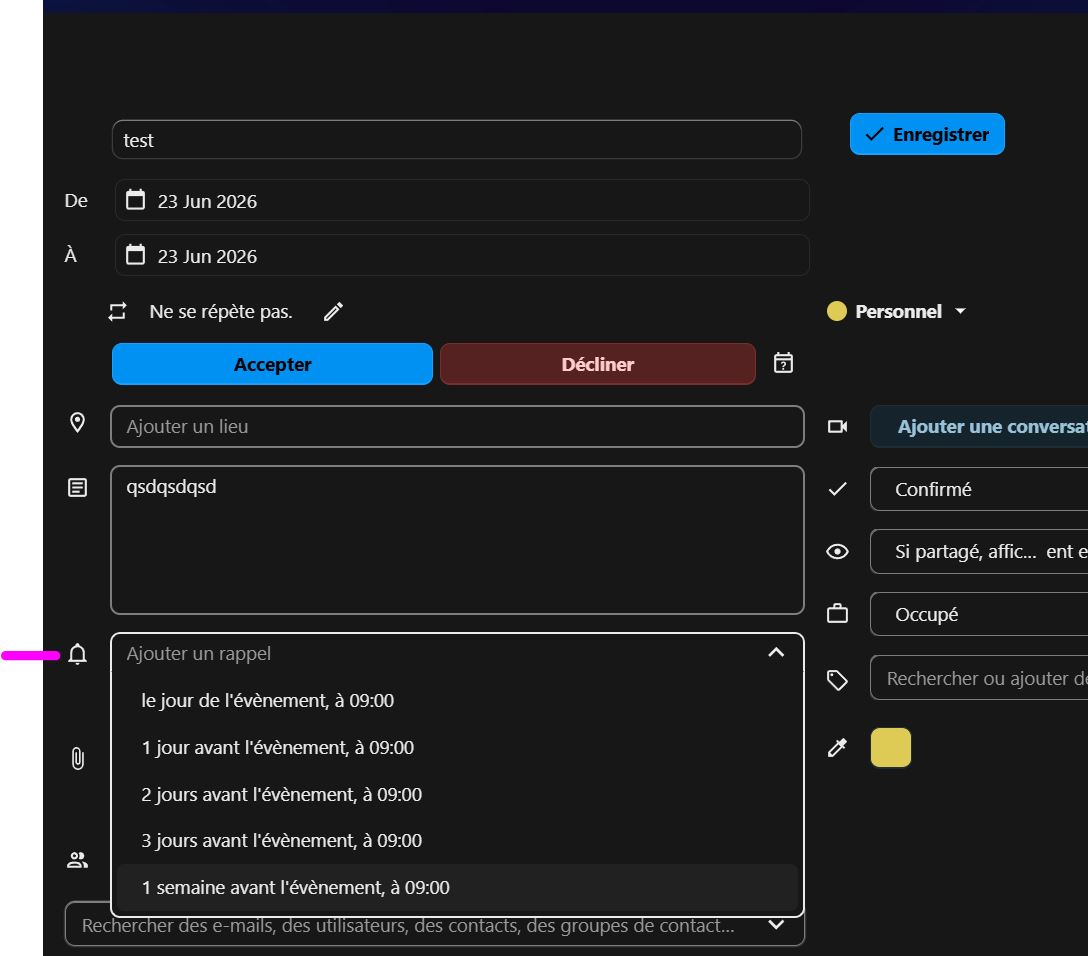This screenshot has height=956, width=1088.
Task: Click the color eyedropper icon
Action: [838, 747]
